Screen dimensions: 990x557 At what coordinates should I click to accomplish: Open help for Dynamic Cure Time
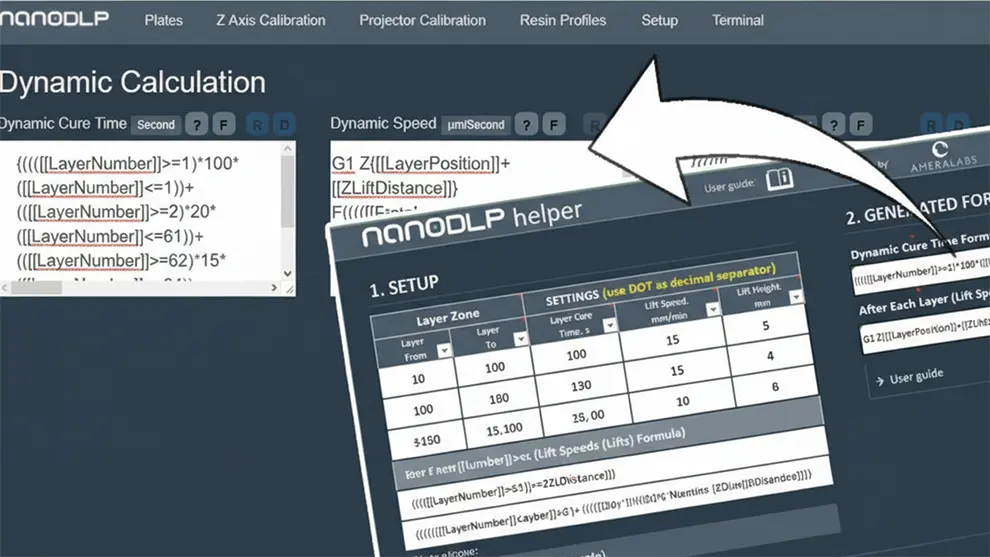[197, 125]
